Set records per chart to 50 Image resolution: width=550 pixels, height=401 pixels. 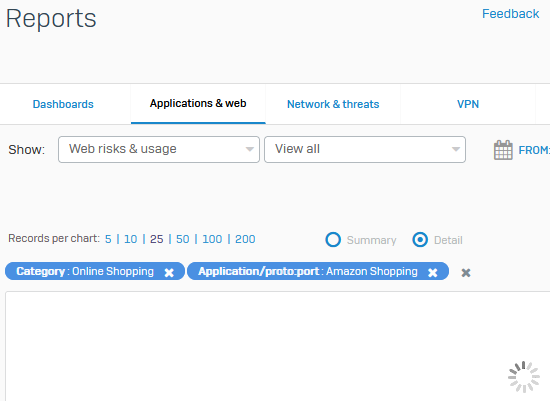click(x=182, y=239)
